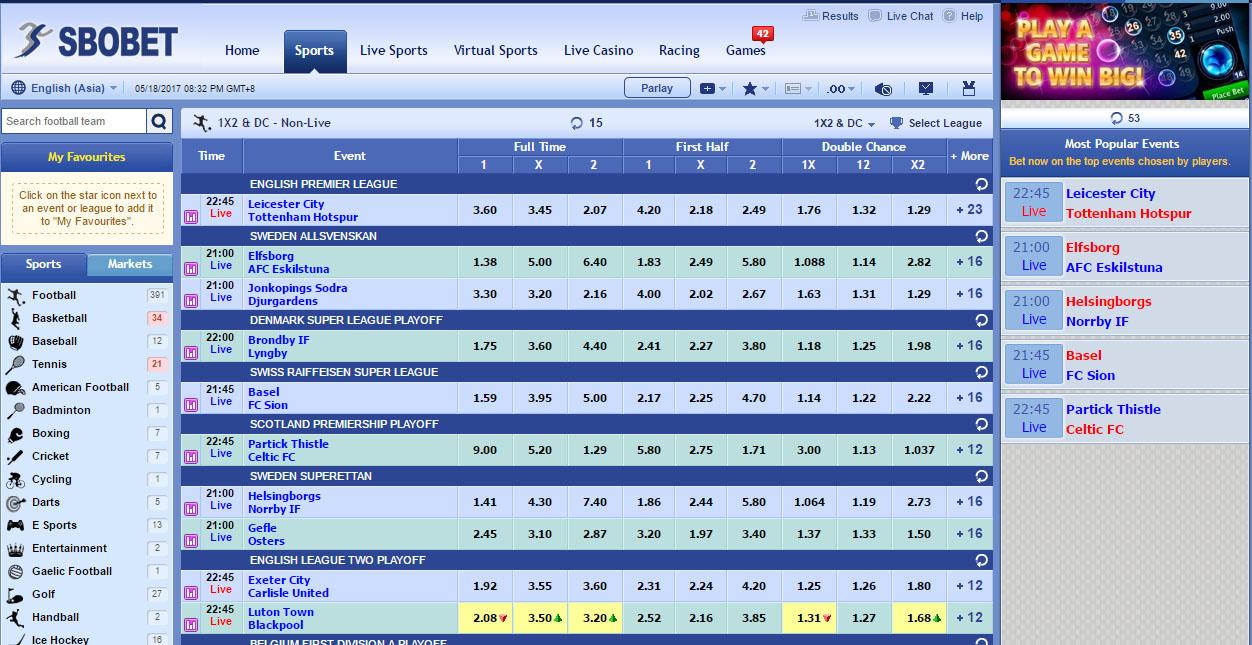Refresh Sweden Superettan section
The width and height of the screenshot is (1252, 645).
[981, 476]
